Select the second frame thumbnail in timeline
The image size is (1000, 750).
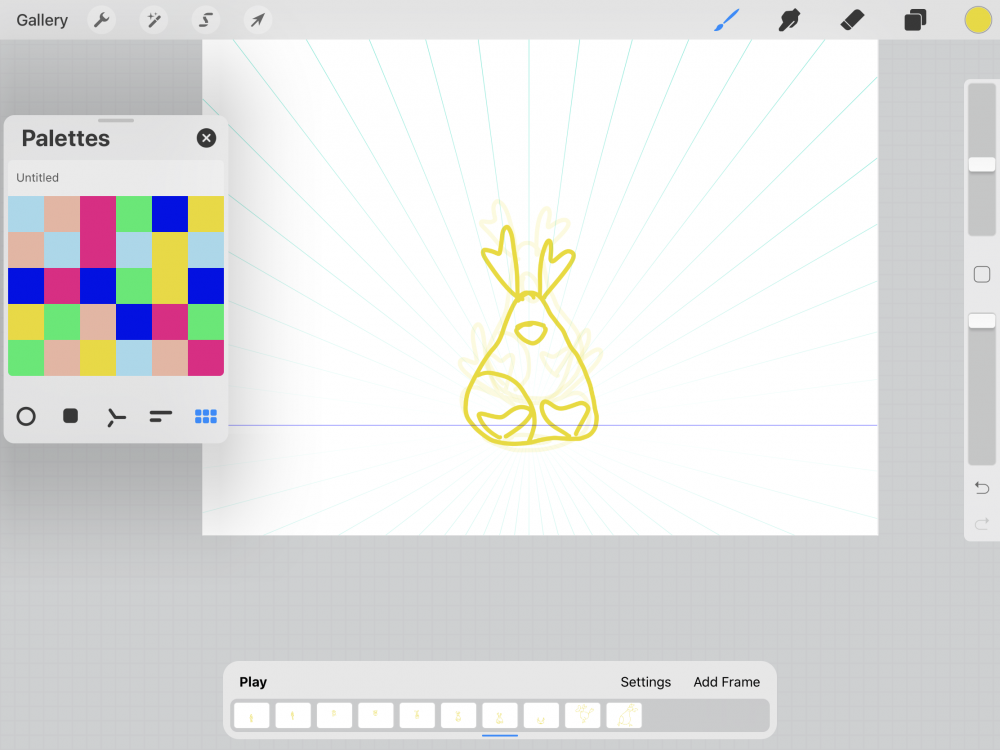(293, 716)
